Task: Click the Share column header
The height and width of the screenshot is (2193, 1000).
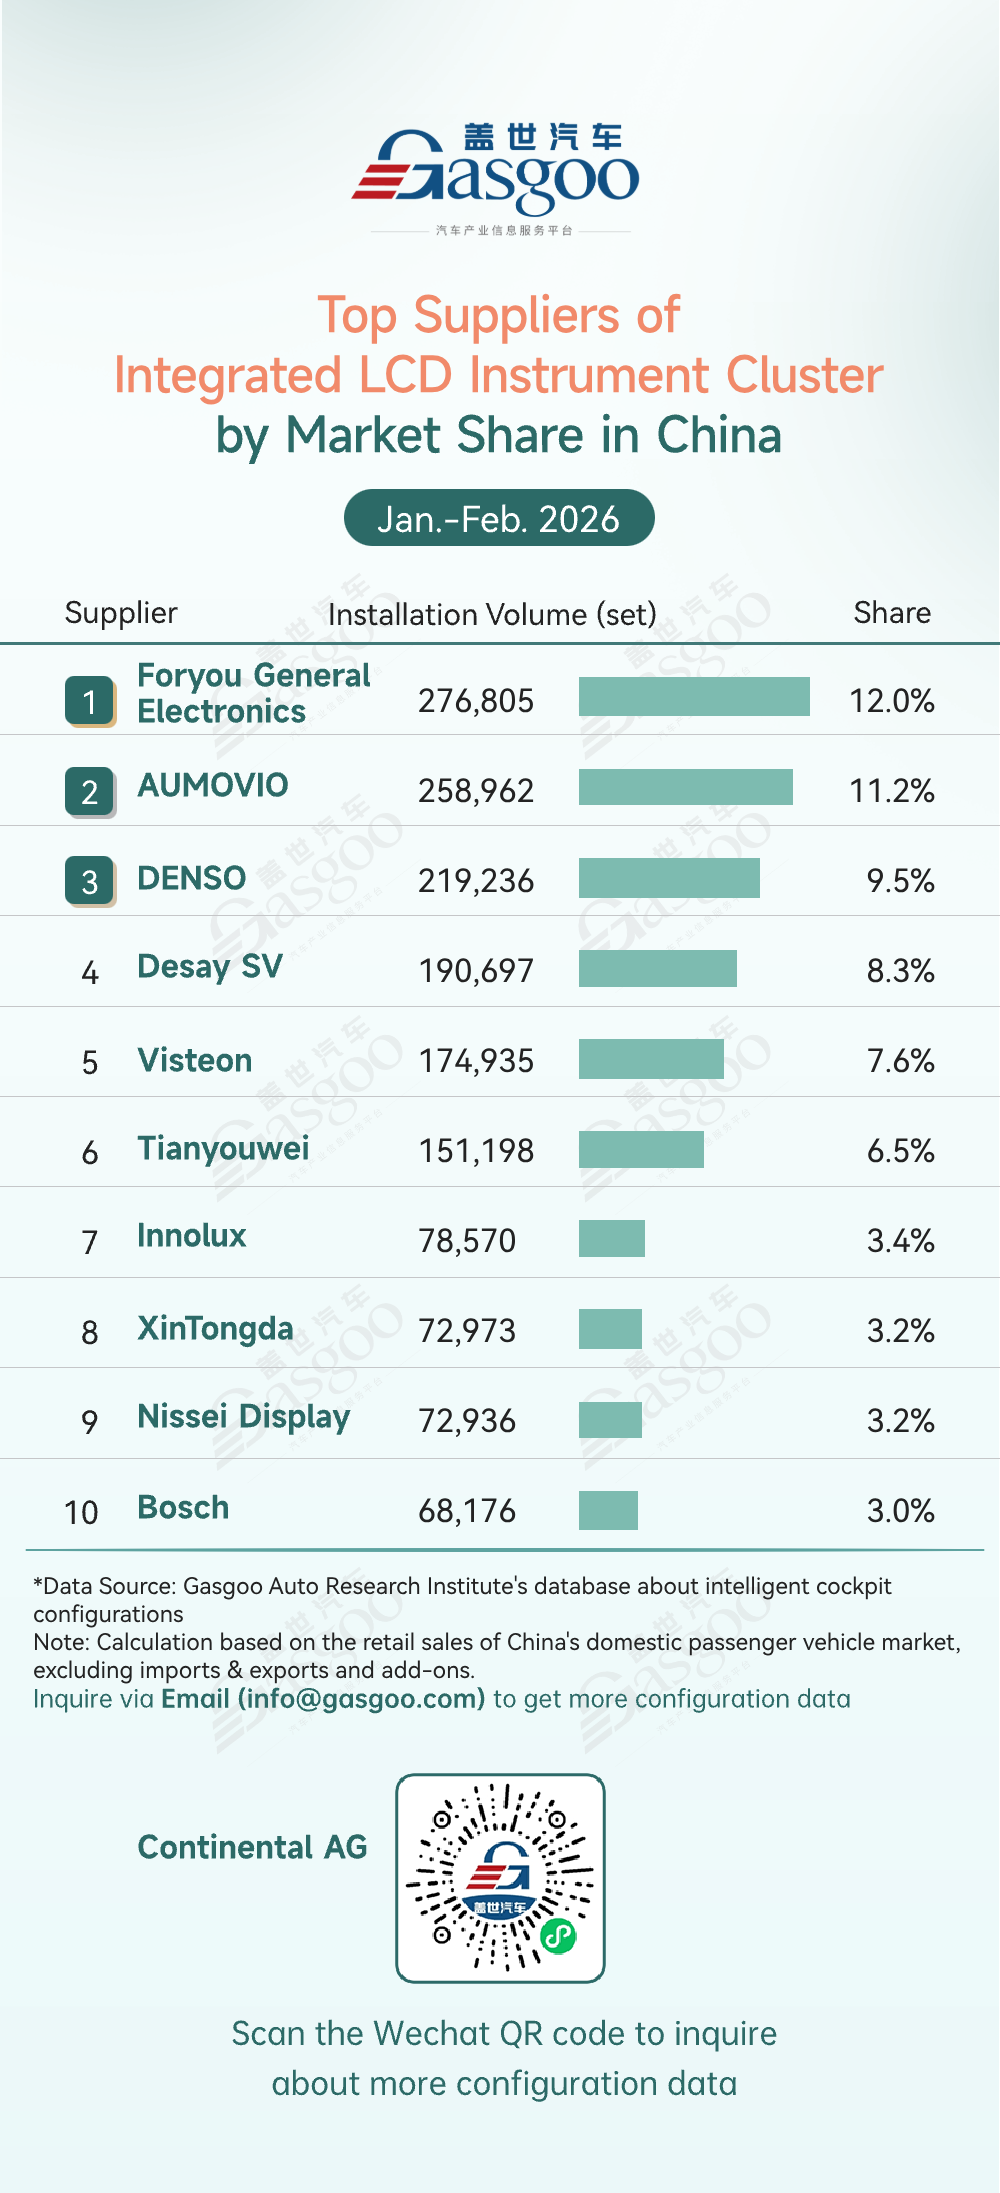Action: pos(891,612)
